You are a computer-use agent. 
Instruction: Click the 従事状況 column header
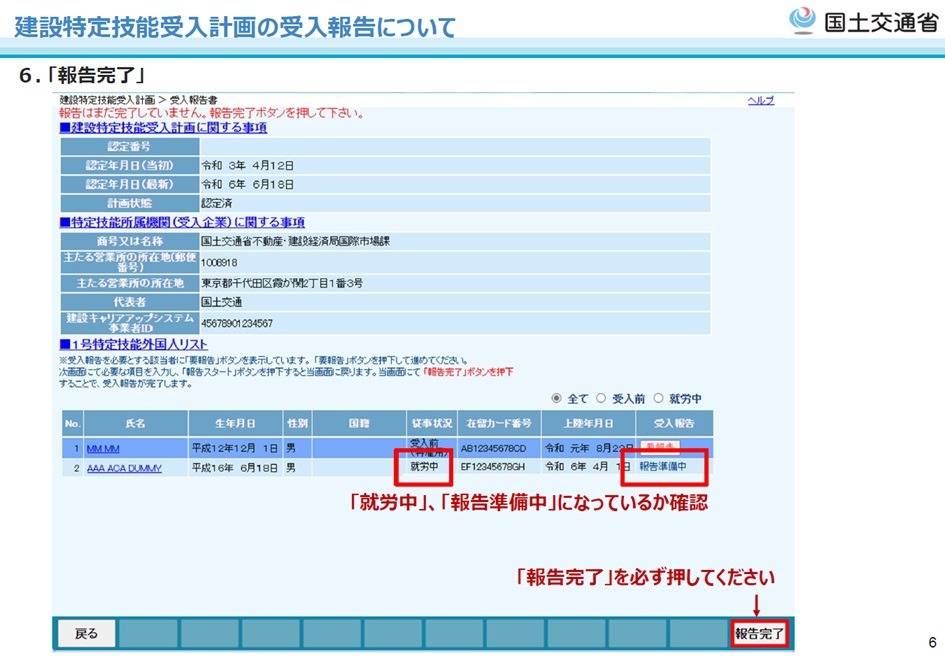tap(431, 423)
